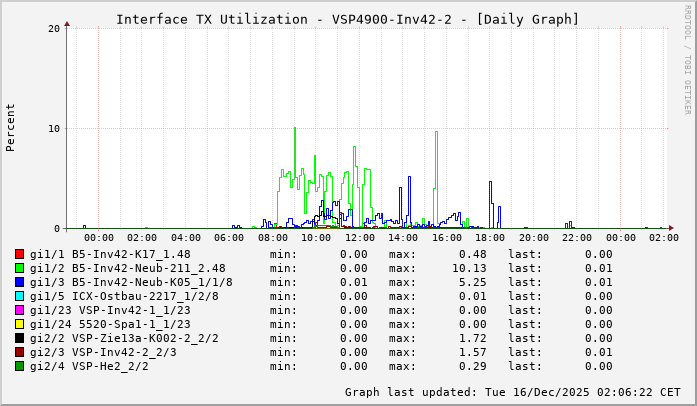Viewport: 697px width, 406px height.
Task: Click the y-axis value 10
Action: (54, 129)
